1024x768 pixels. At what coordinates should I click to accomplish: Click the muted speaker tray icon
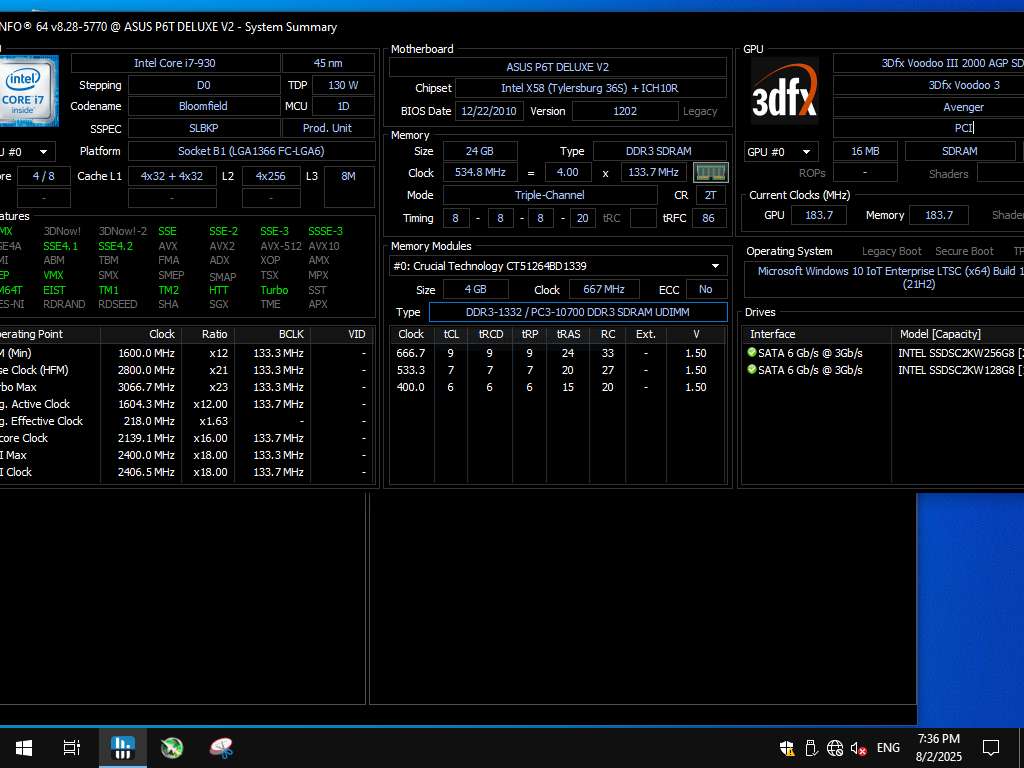(858, 748)
